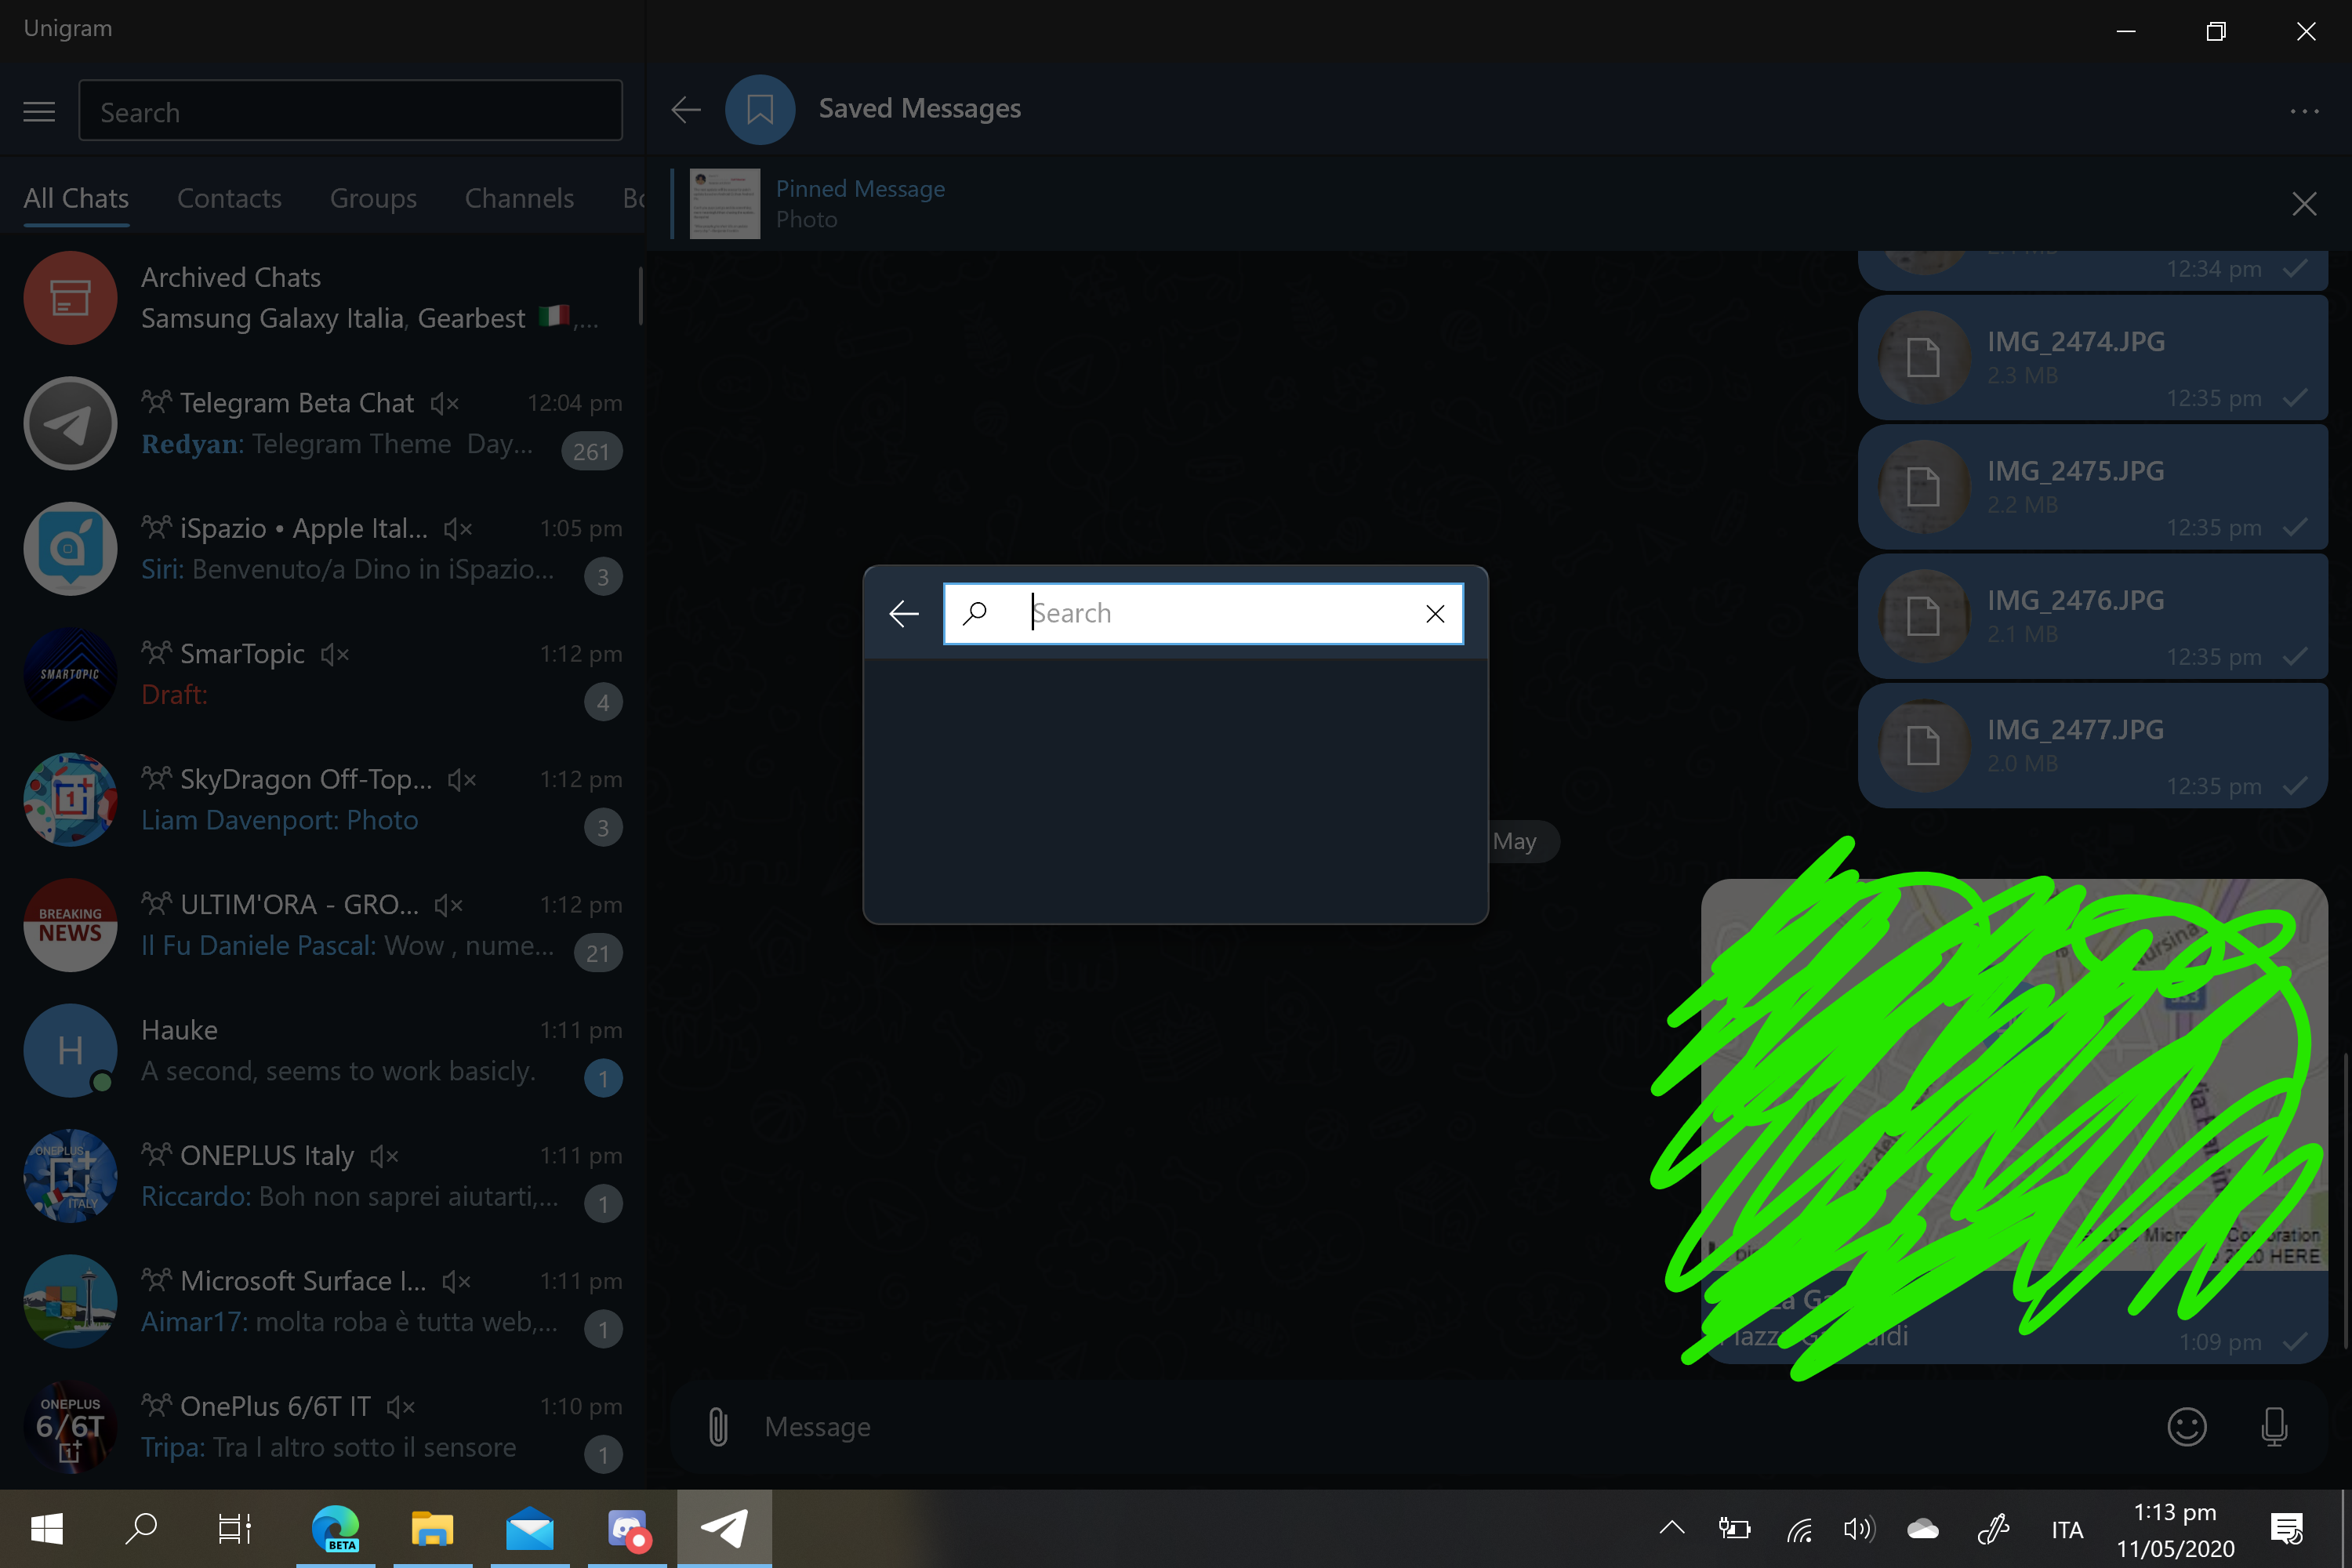Open the Hauke chat
Image resolution: width=2352 pixels, height=1568 pixels.
tap(320, 1050)
